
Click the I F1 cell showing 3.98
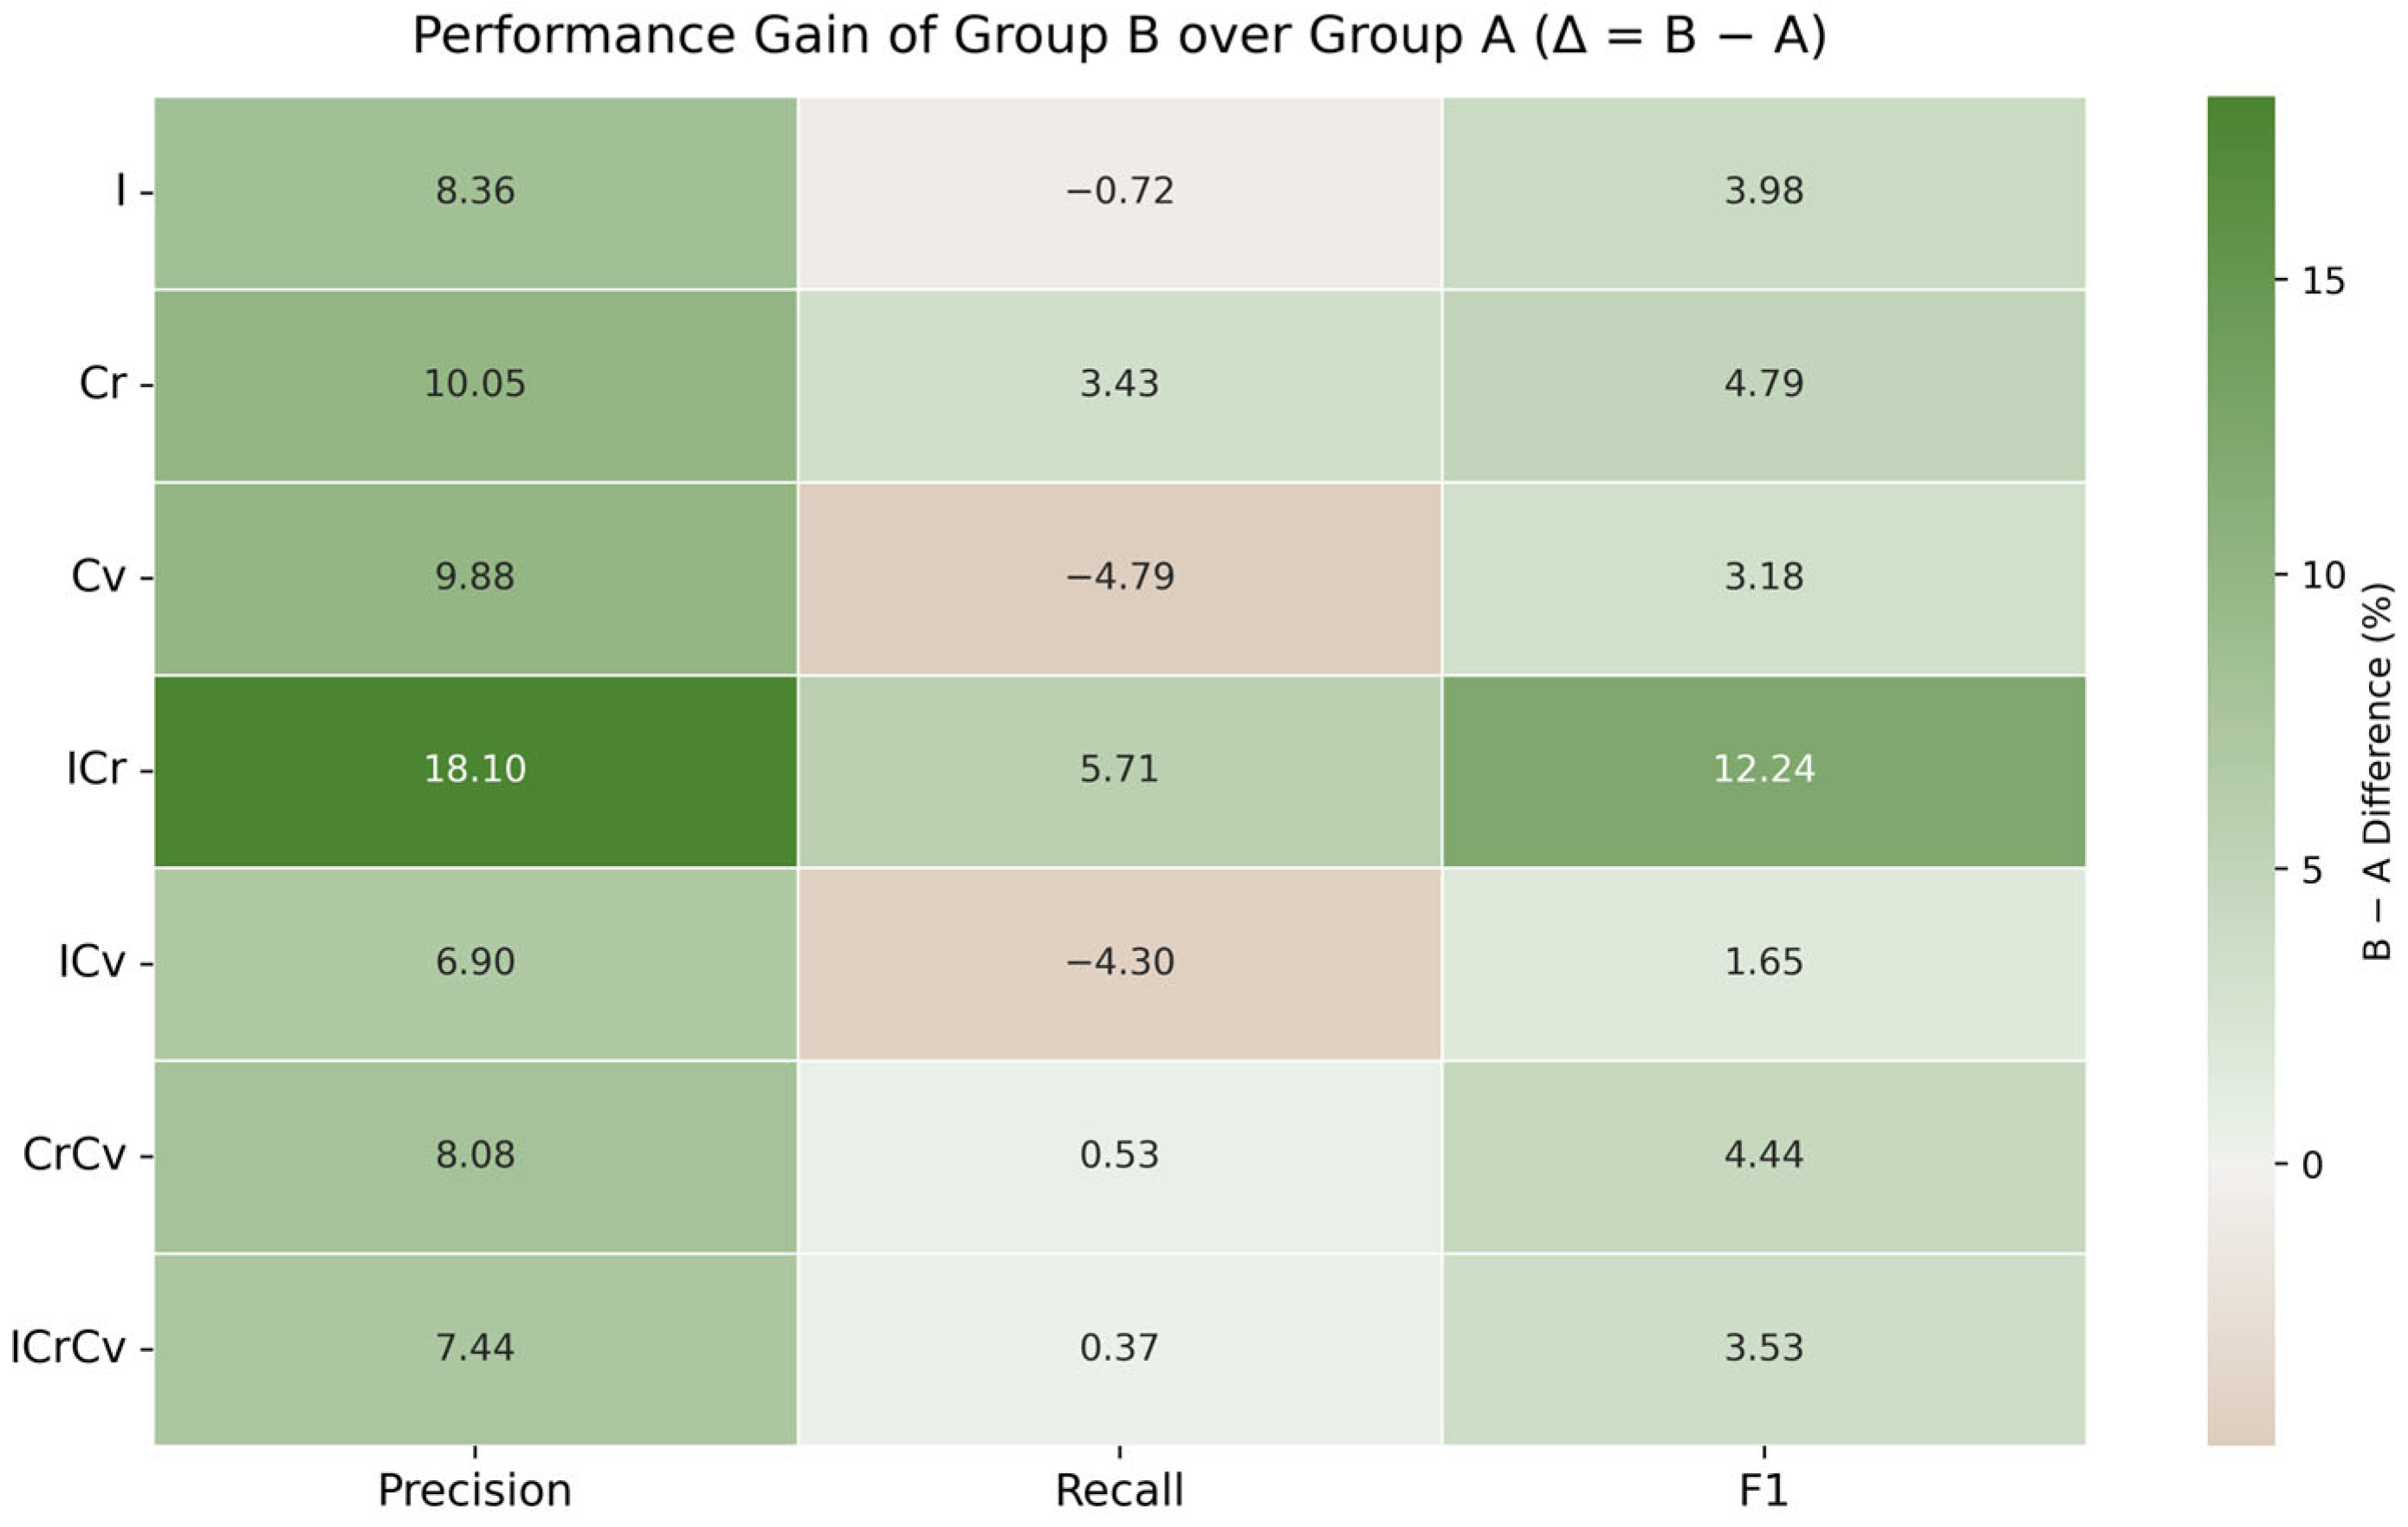1763,191
